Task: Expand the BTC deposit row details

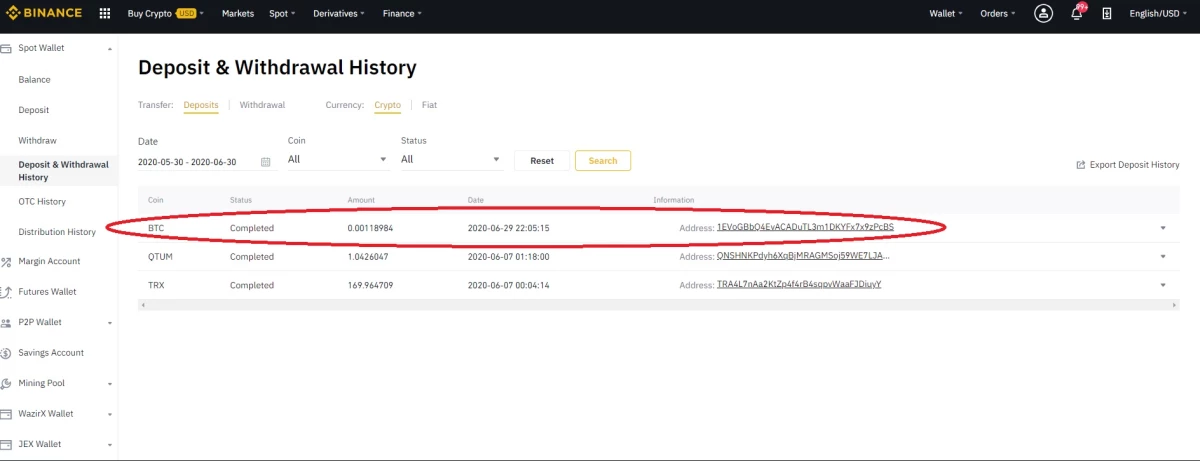Action: [1163, 229]
